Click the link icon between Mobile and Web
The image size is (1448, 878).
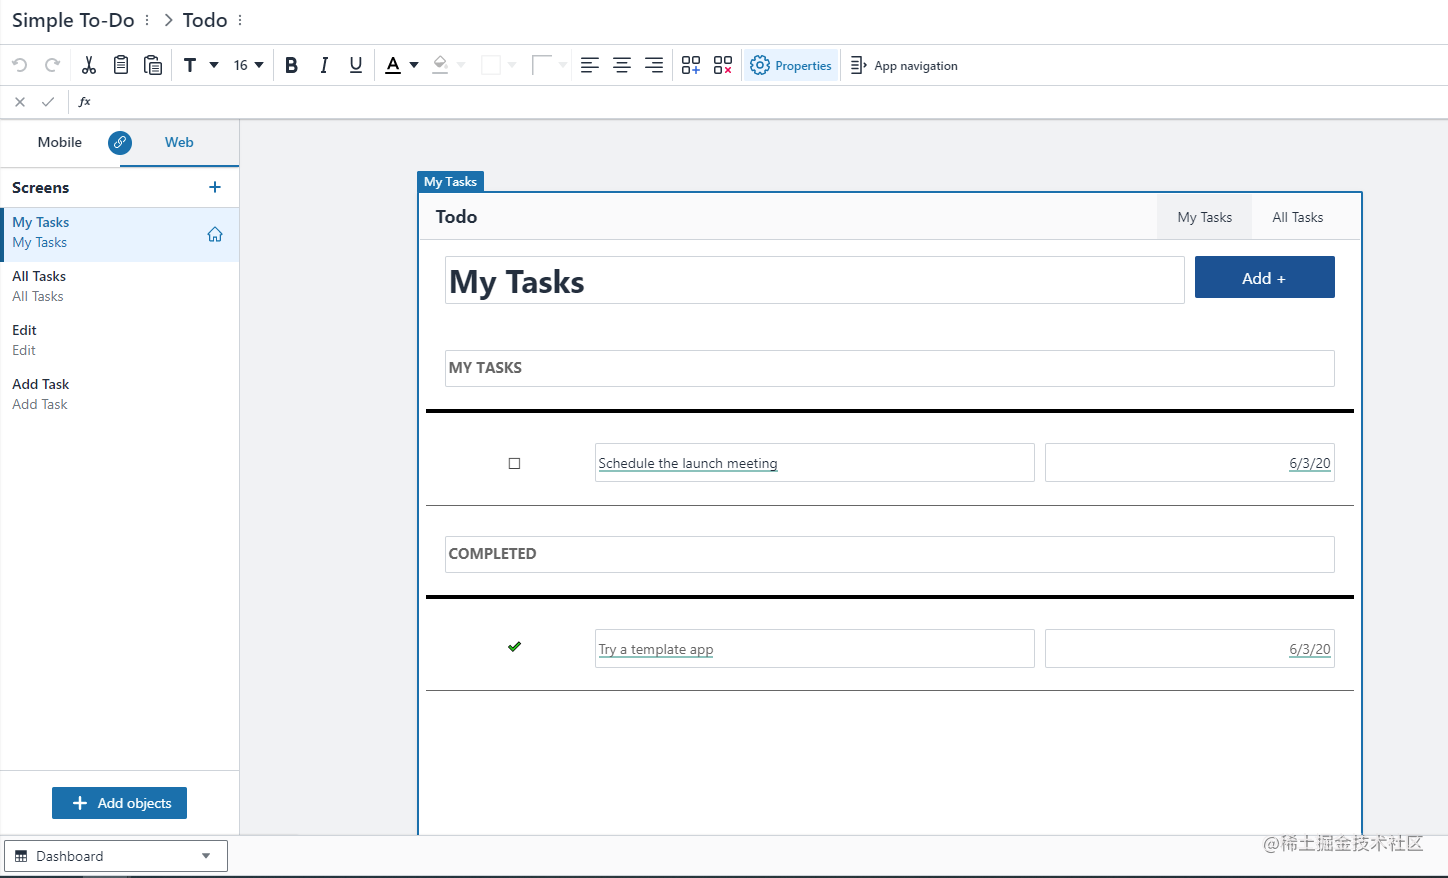click(120, 142)
